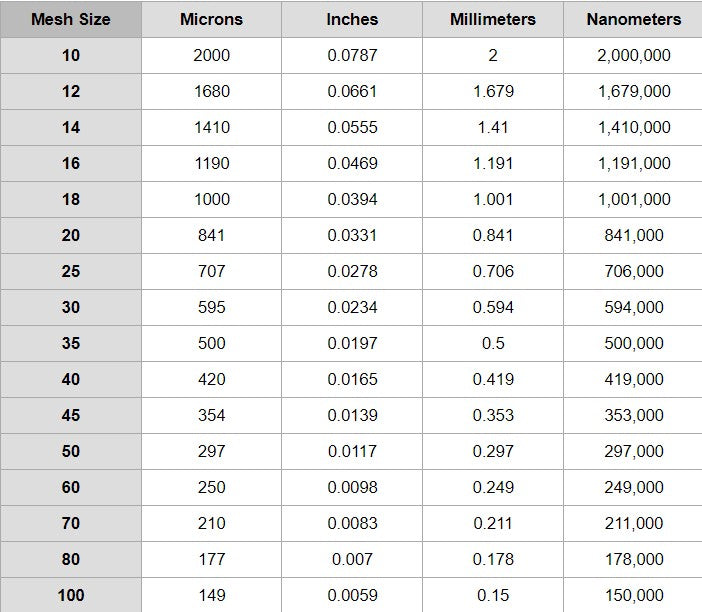The image size is (702, 612).
Task: Click mesh size 100 row label
Action: tap(71, 595)
